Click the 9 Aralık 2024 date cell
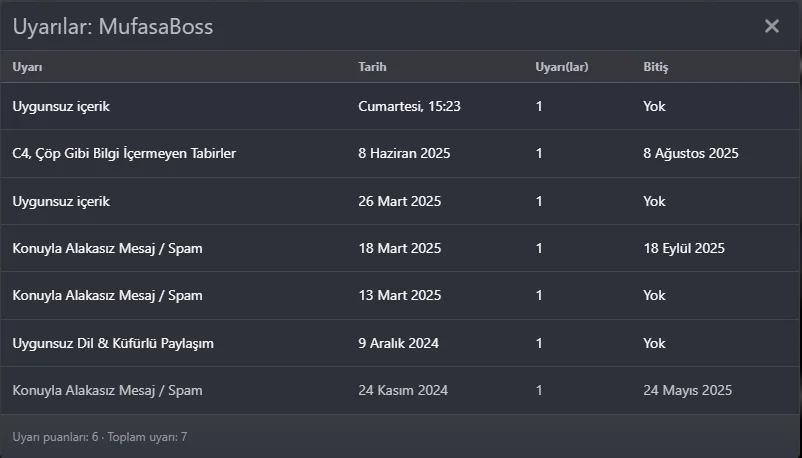This screenshot has height=458, width=802. pyautogui.click(x=398, y=343)
